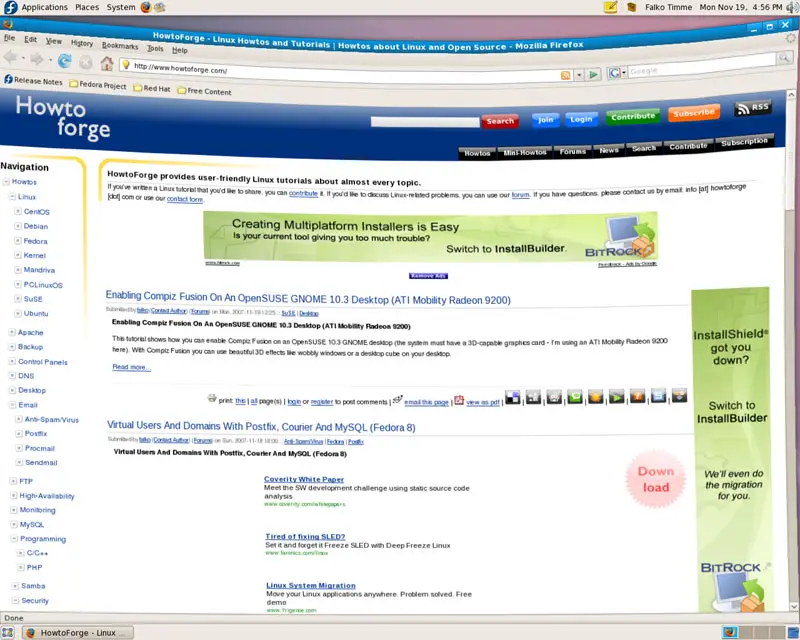Open the Compiz Fusion article title link

(x=308, y=298)
